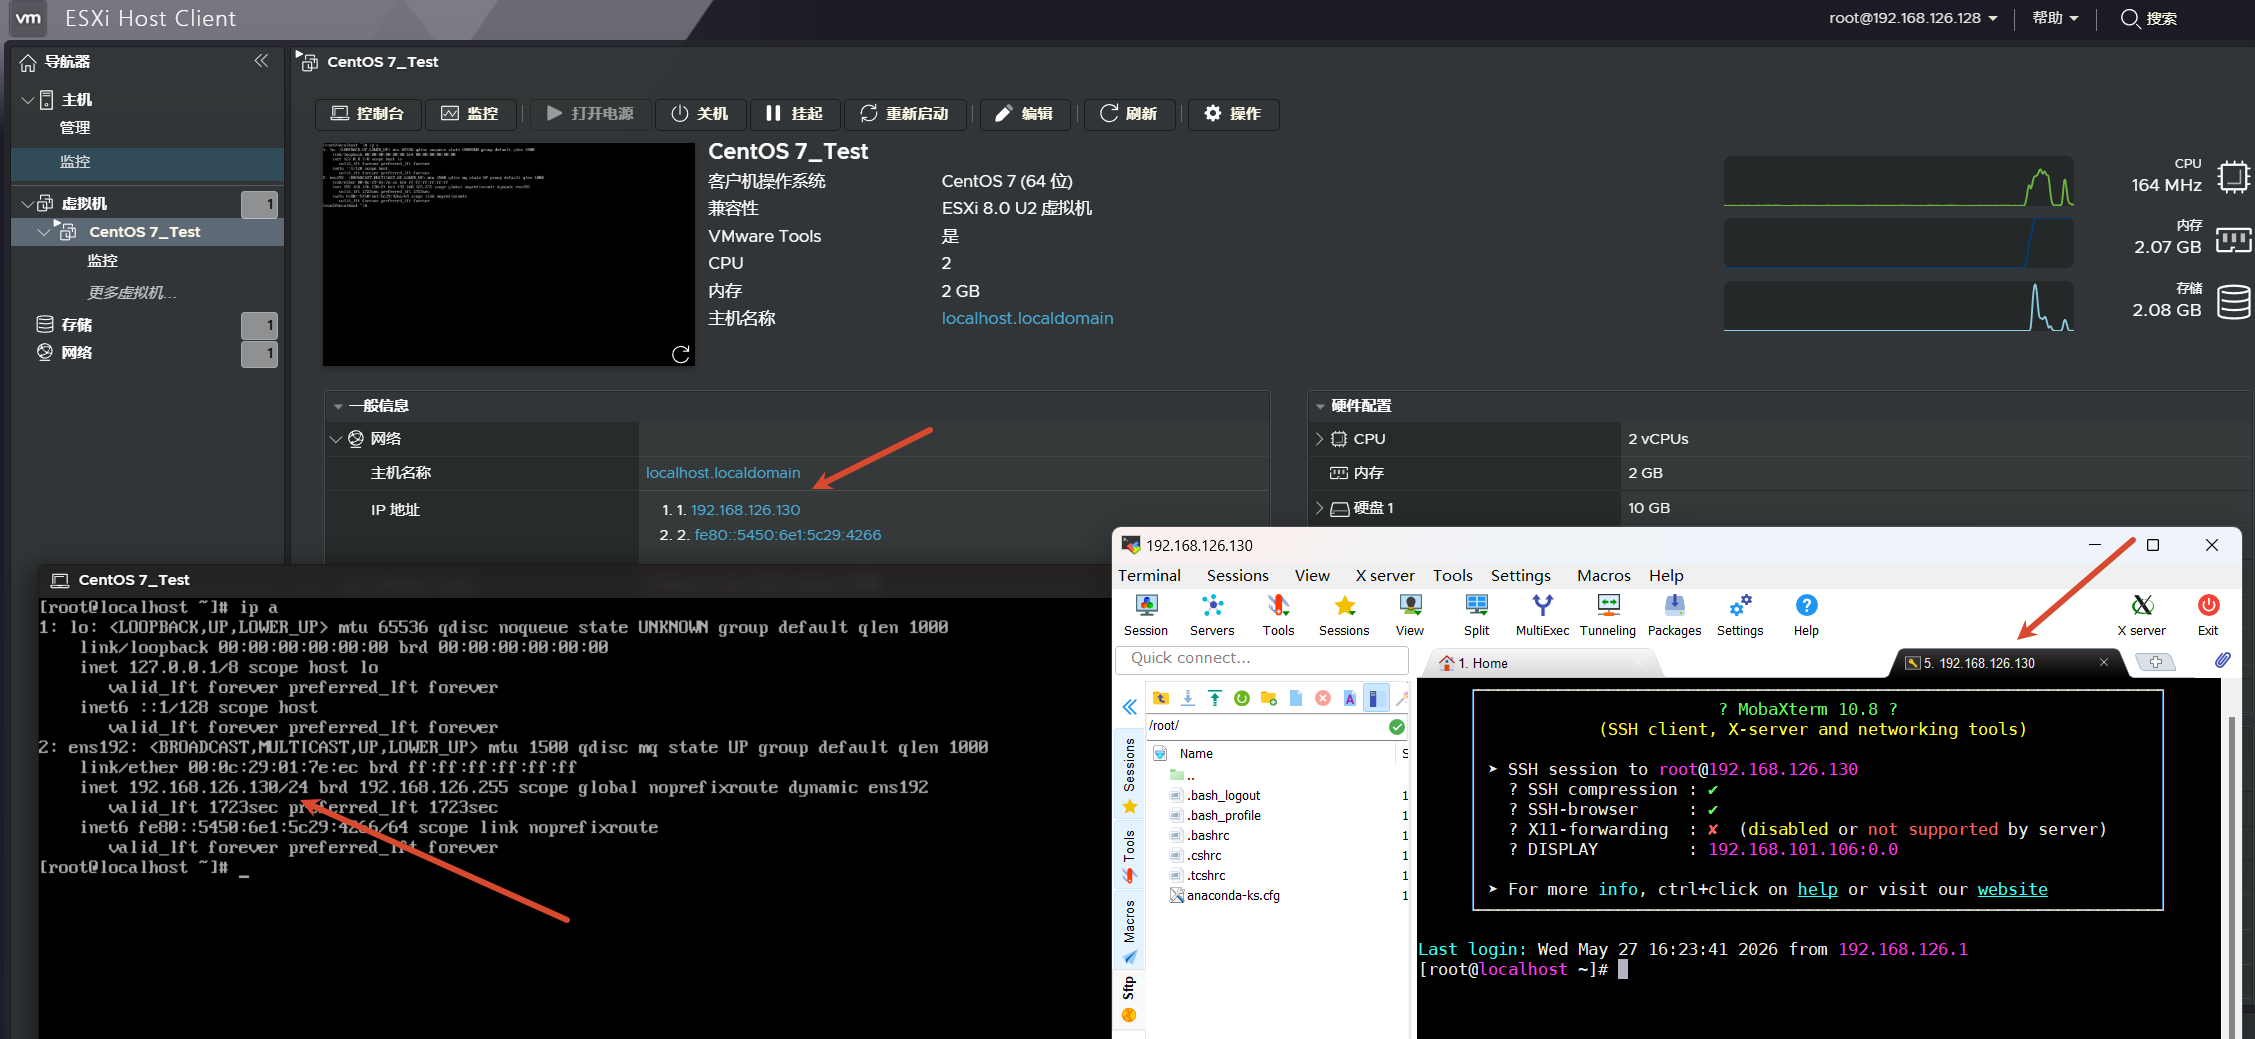Click the 重新启动 restart button
Image resolution: width=2255 pixels, height=1039 pixels.
coord(905,114)
